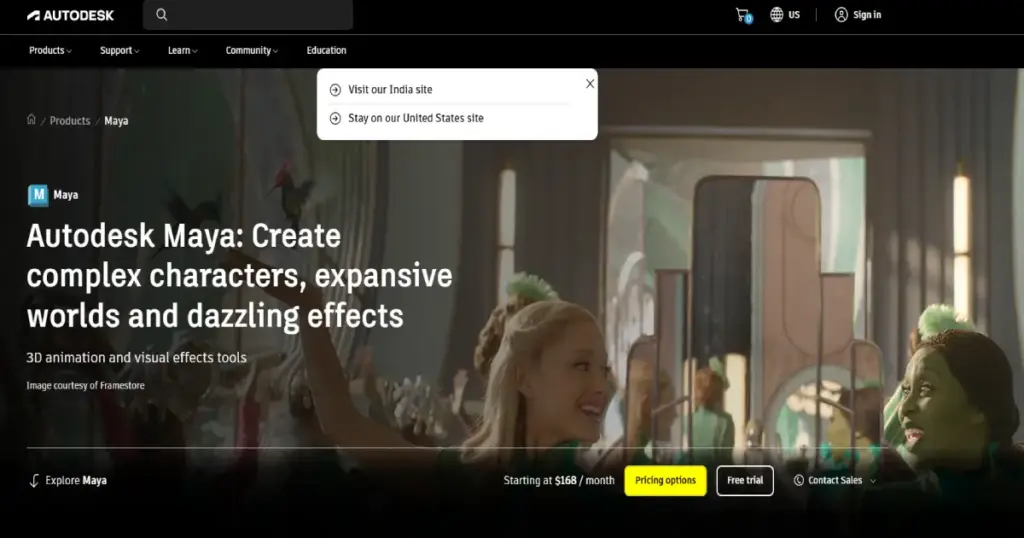Viewport: 1024px width, 538px height.
Task: Select Stay on our United States site
Action: coord(415,118)
